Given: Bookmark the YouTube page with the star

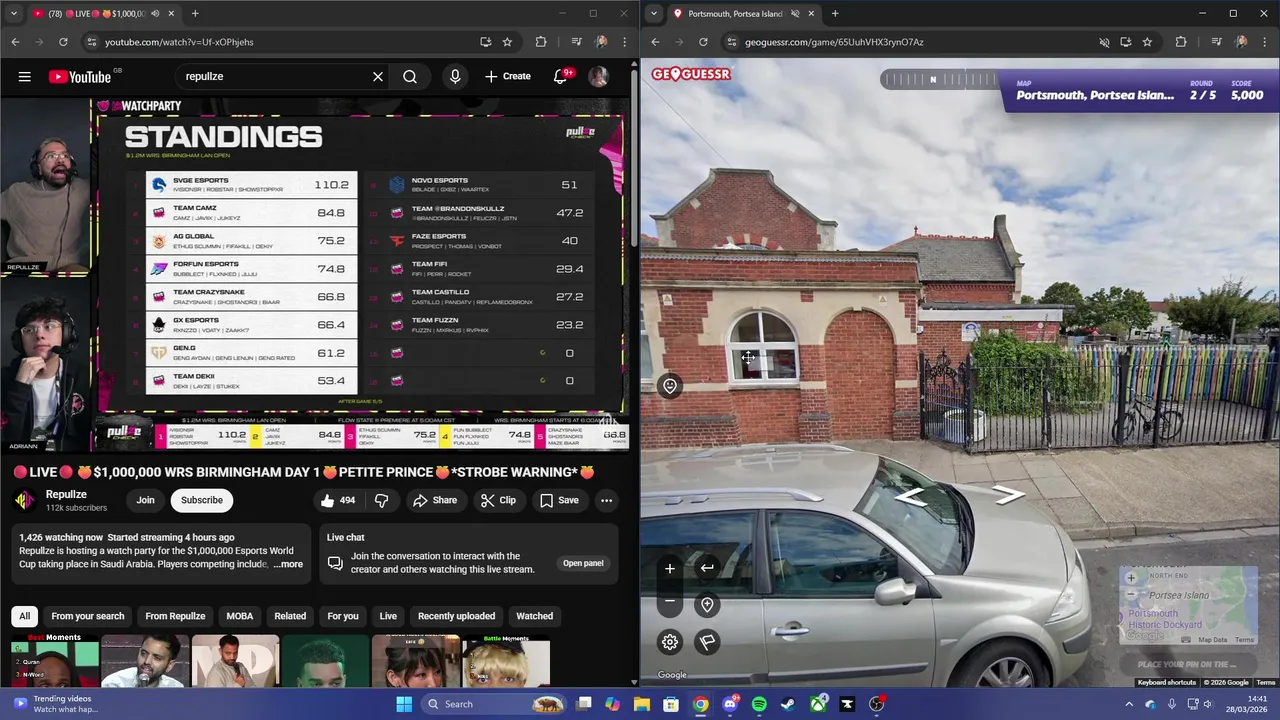Looking at the screenshot, I should (507, 42).
